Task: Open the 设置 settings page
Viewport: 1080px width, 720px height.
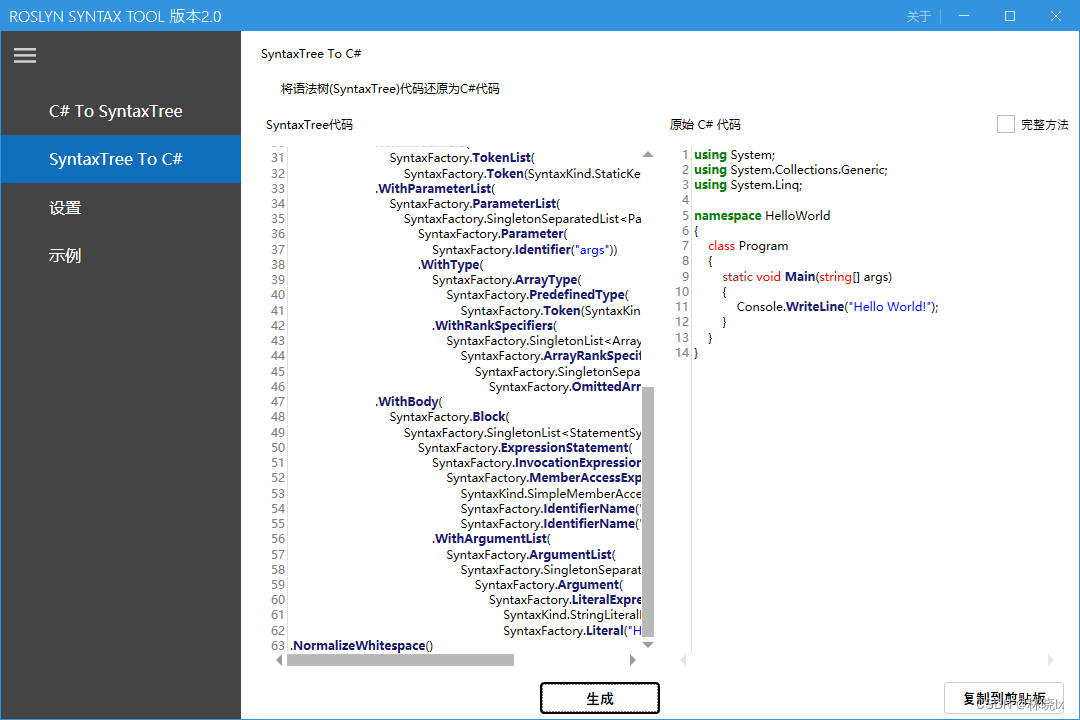Action: [121, 207]
